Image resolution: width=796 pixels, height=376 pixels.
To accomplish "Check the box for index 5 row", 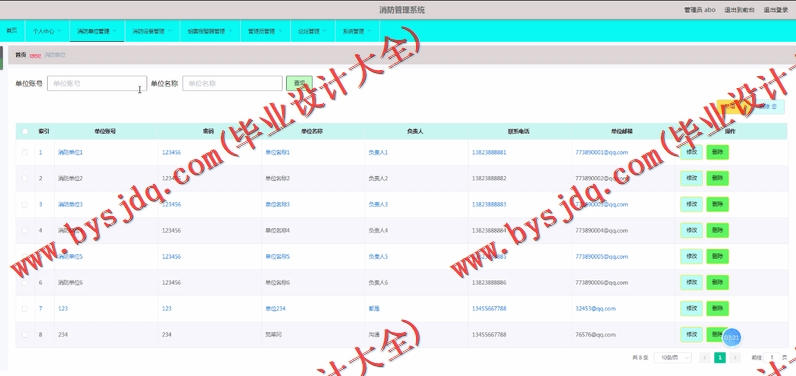I will pyautogui.click(x=25, y=256).
